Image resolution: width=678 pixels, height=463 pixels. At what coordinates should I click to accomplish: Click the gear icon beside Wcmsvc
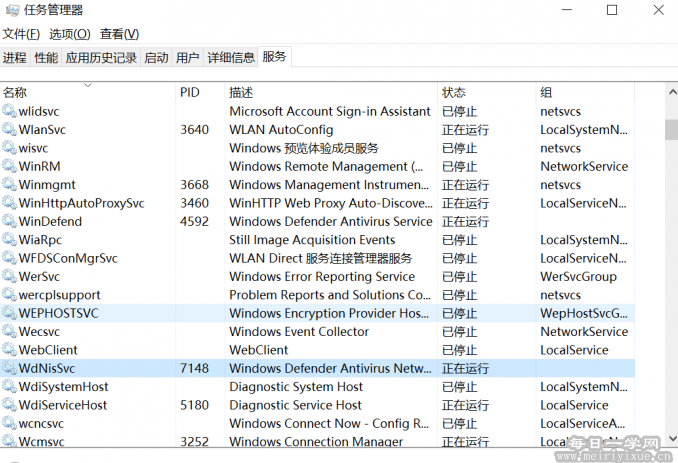pyautogui.click(x=9, y=441)
